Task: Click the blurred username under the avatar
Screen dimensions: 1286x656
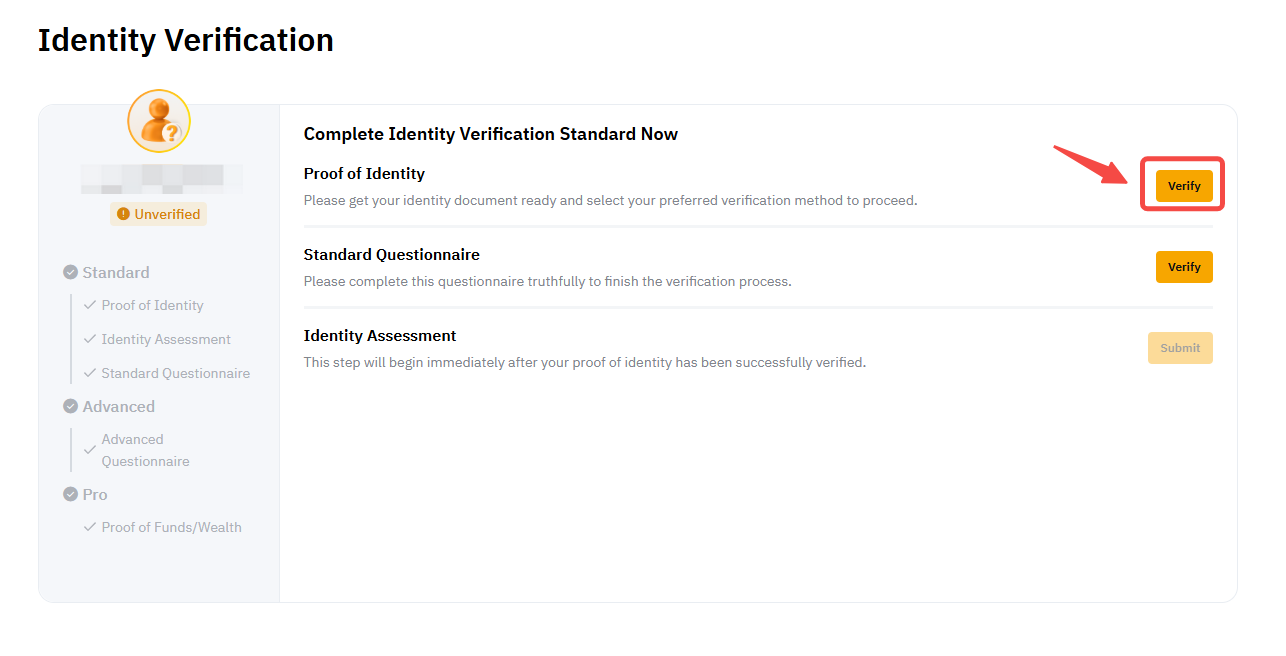Action: point(161,179)
